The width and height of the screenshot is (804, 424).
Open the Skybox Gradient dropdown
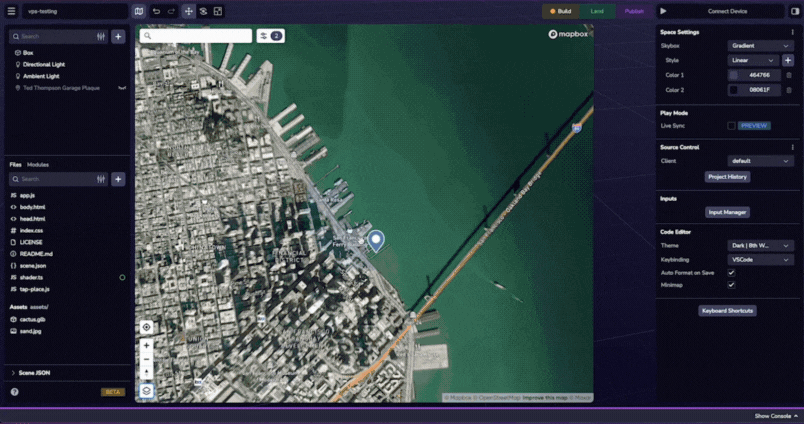click(760, 46)
